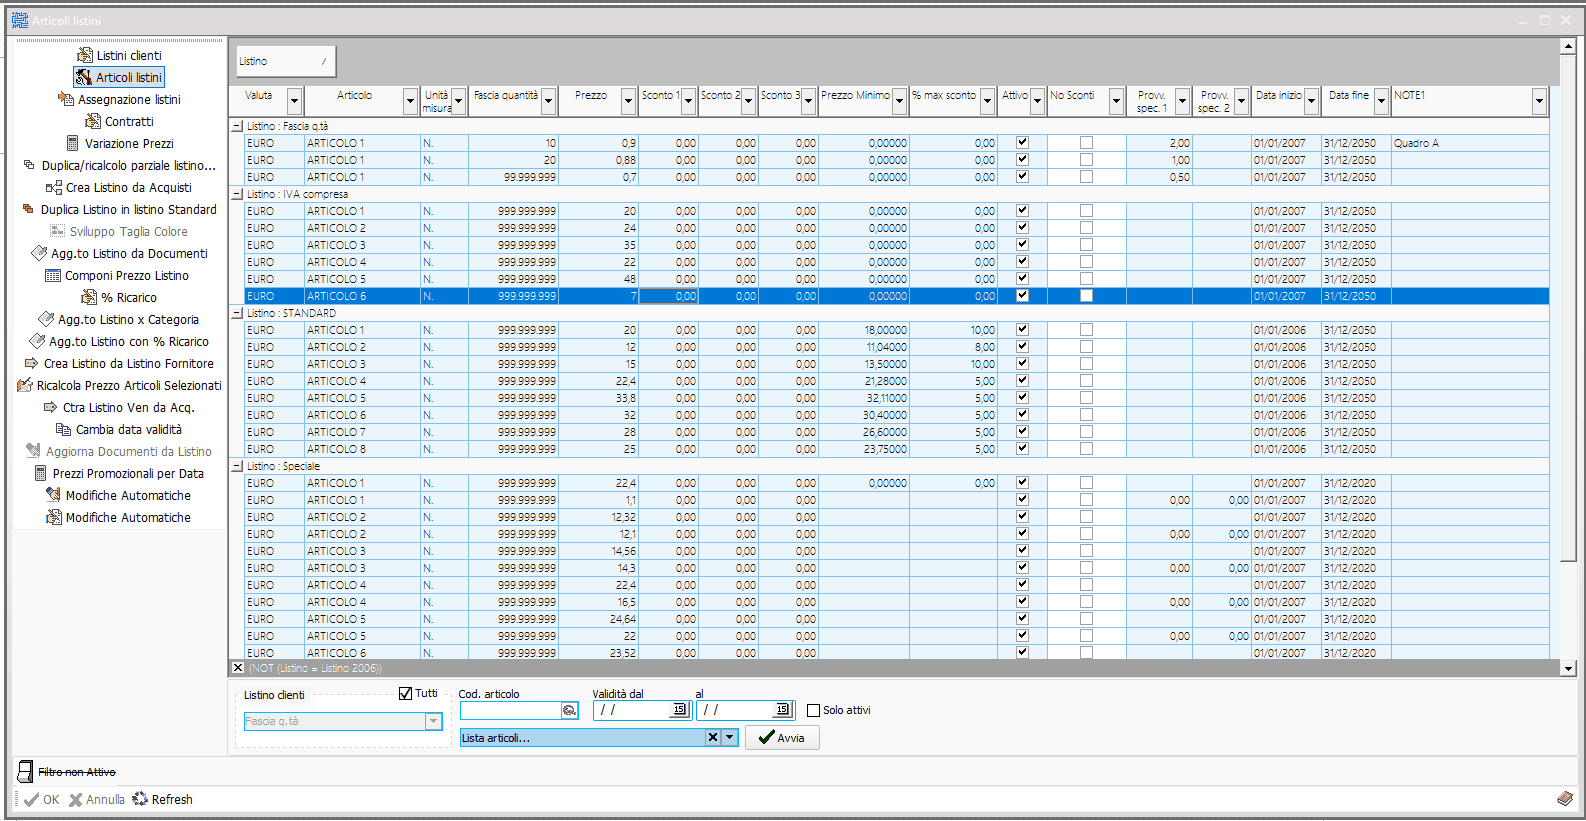This screenshot has height=821, width=1586.
Task: Open the Lista articoli dropdown arrow
Action: (x=730, y=737)
